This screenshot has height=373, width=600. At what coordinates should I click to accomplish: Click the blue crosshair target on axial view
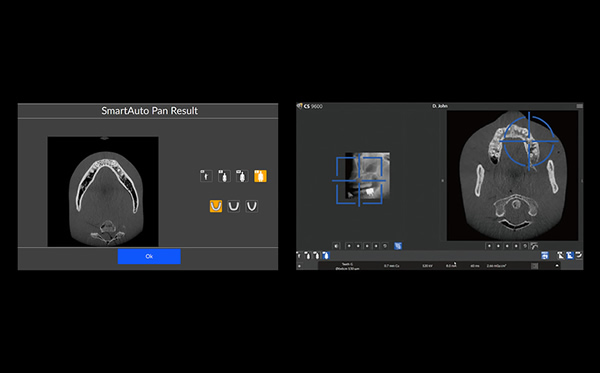529,142
